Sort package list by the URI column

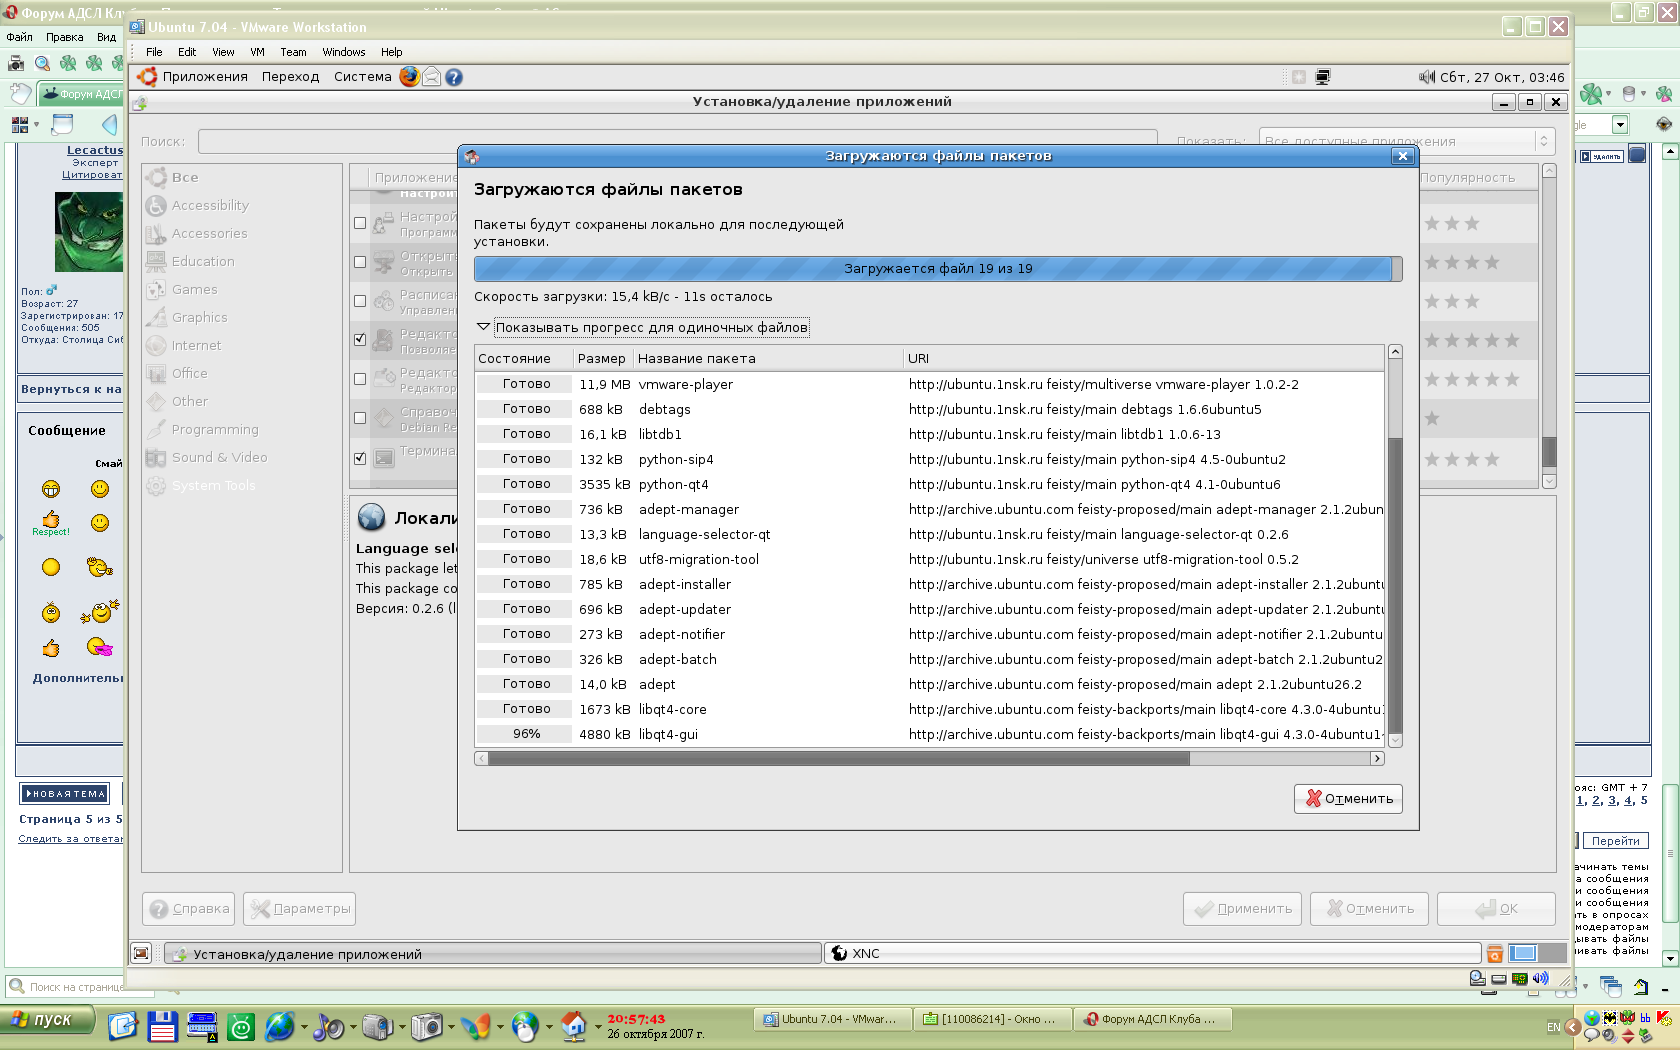pos(918,359)
